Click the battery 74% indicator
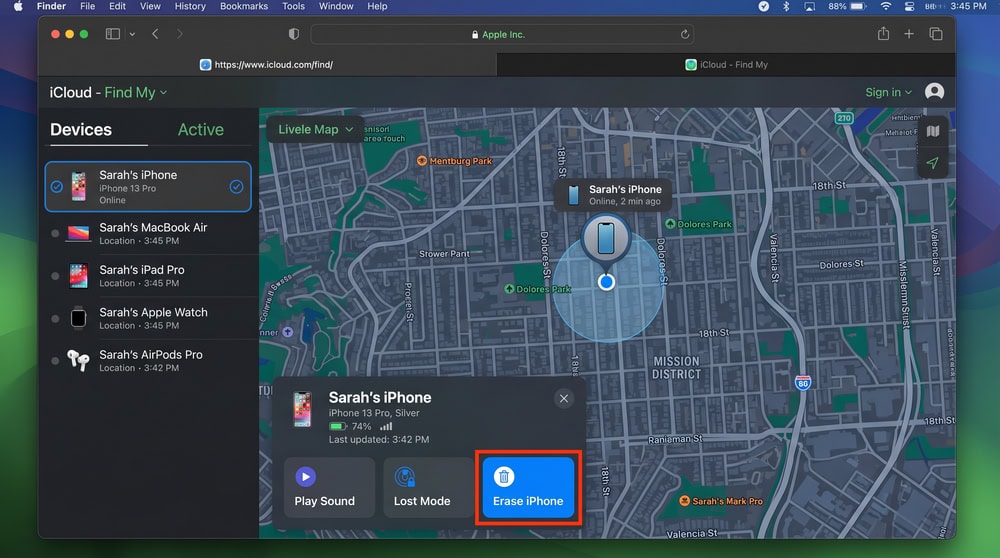1000x558 pixels. [350, 427]
